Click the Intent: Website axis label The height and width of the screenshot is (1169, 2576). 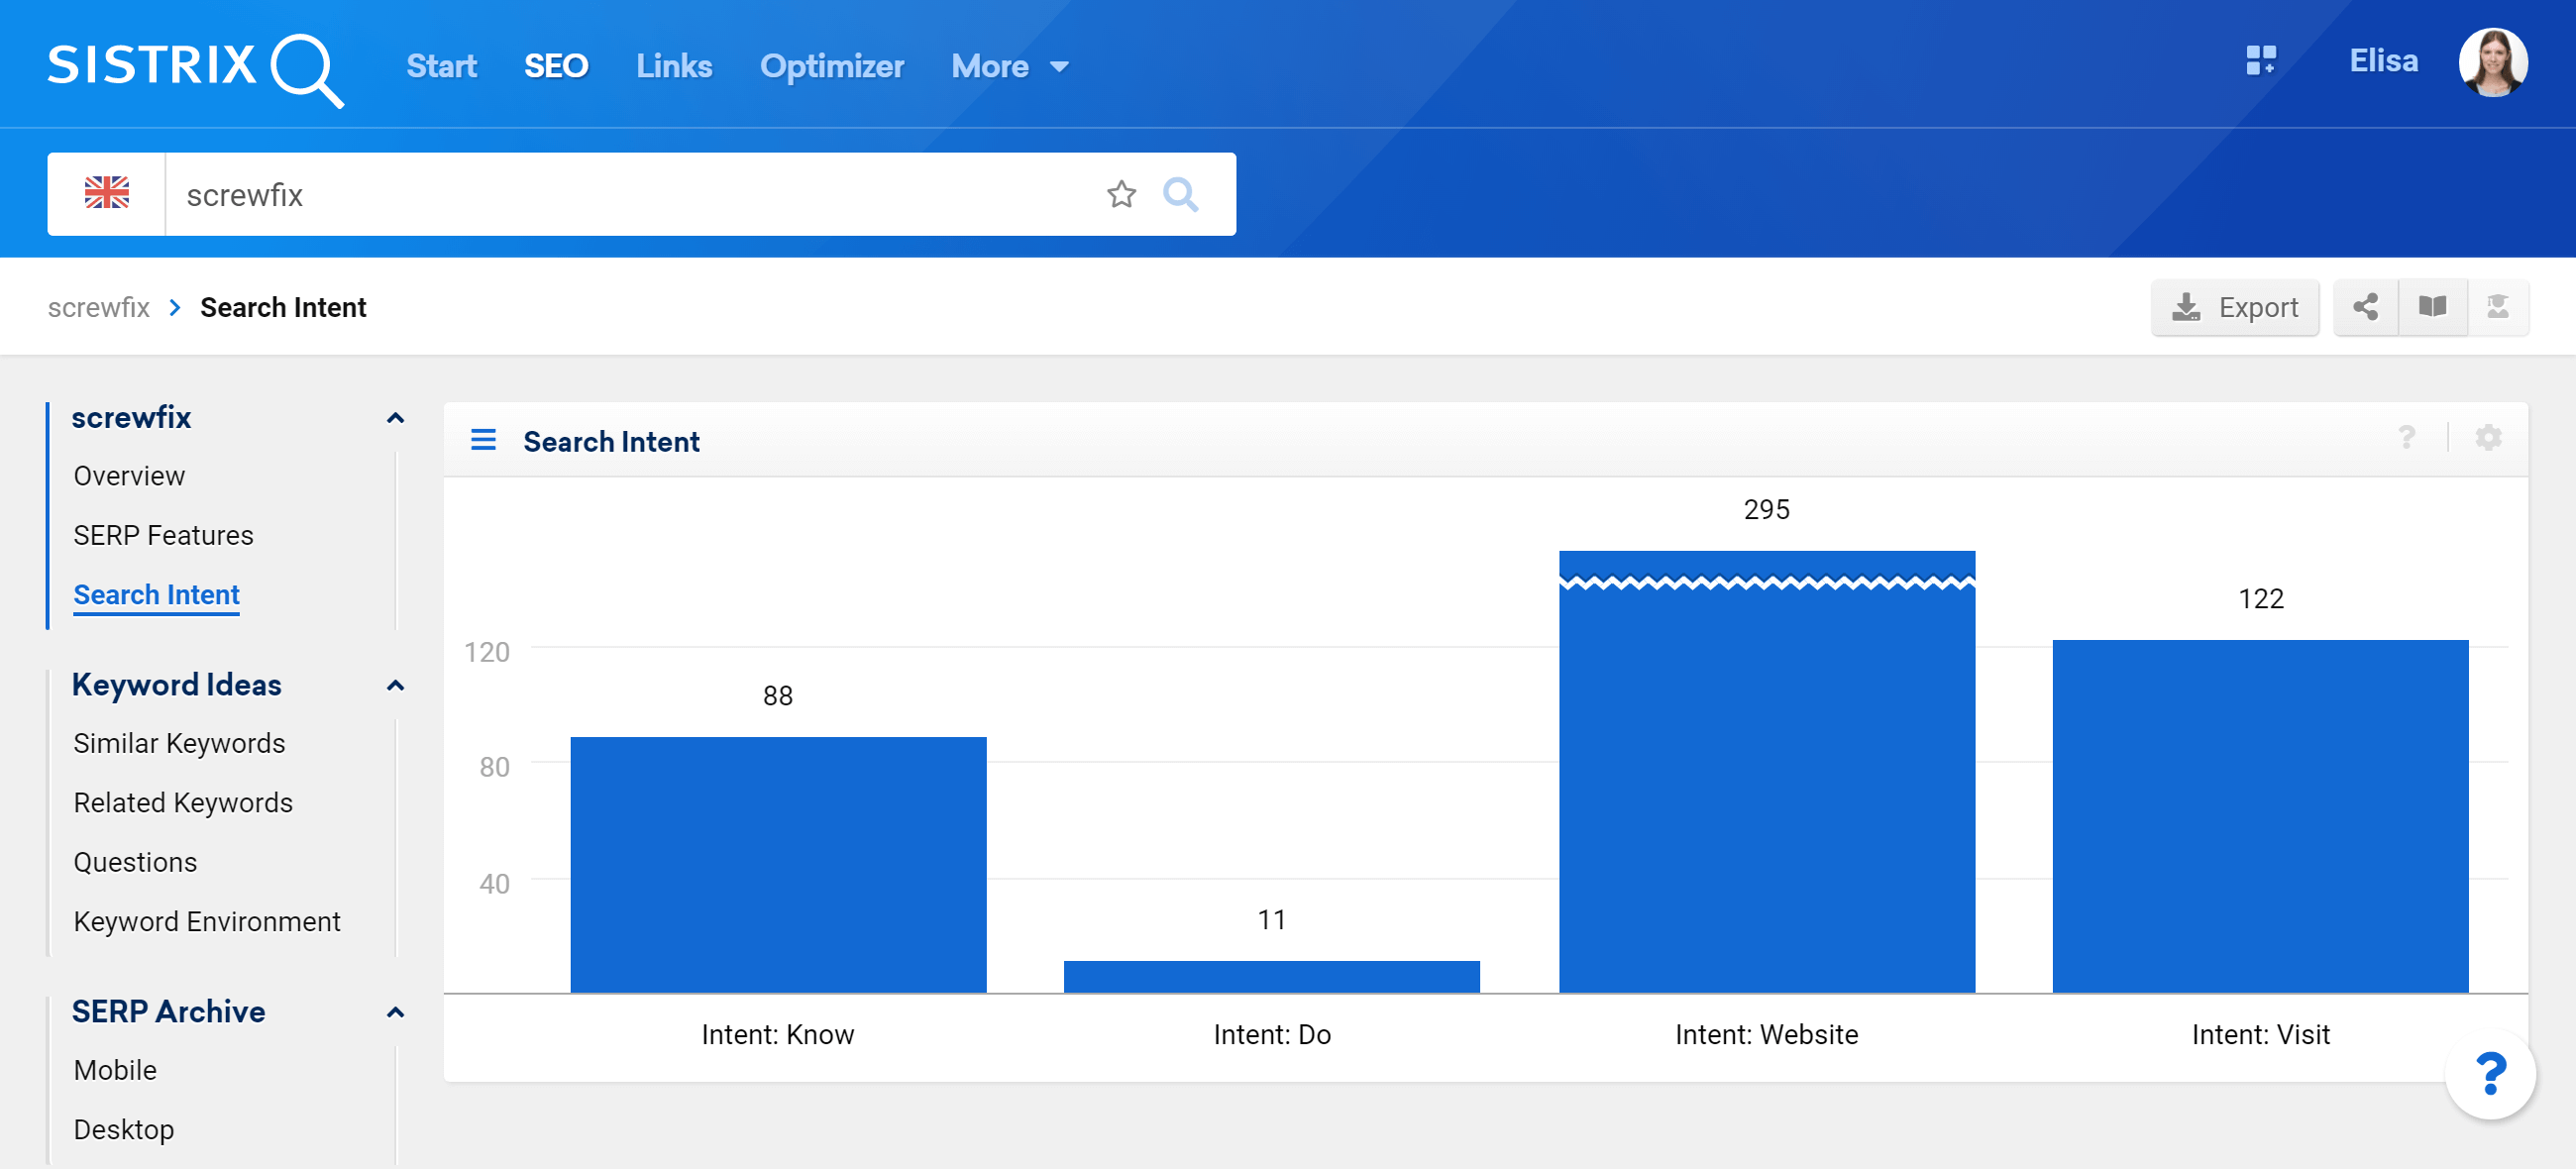1766,1034
